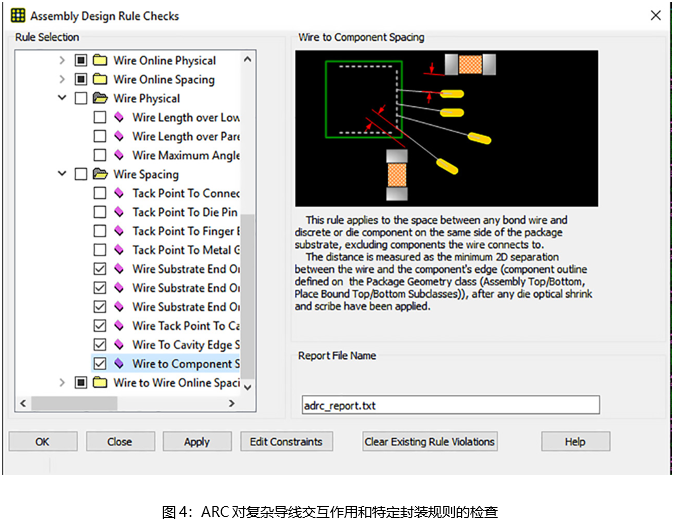Click the horizontal scroll-left arrow
This screenshot has height=526, width=675.
pyautogui.click(x=23, y=403)
